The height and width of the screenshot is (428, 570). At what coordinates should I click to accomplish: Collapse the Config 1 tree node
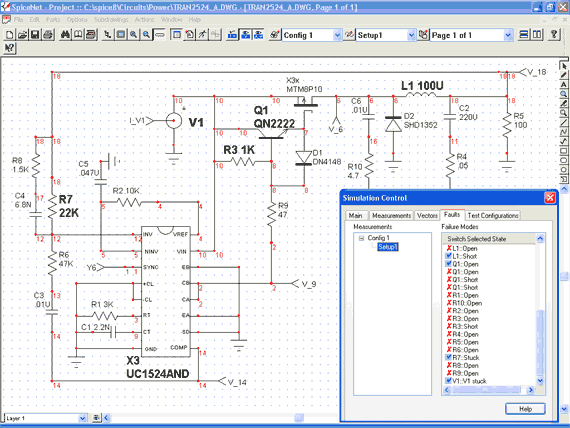click(x=361, y=238)
